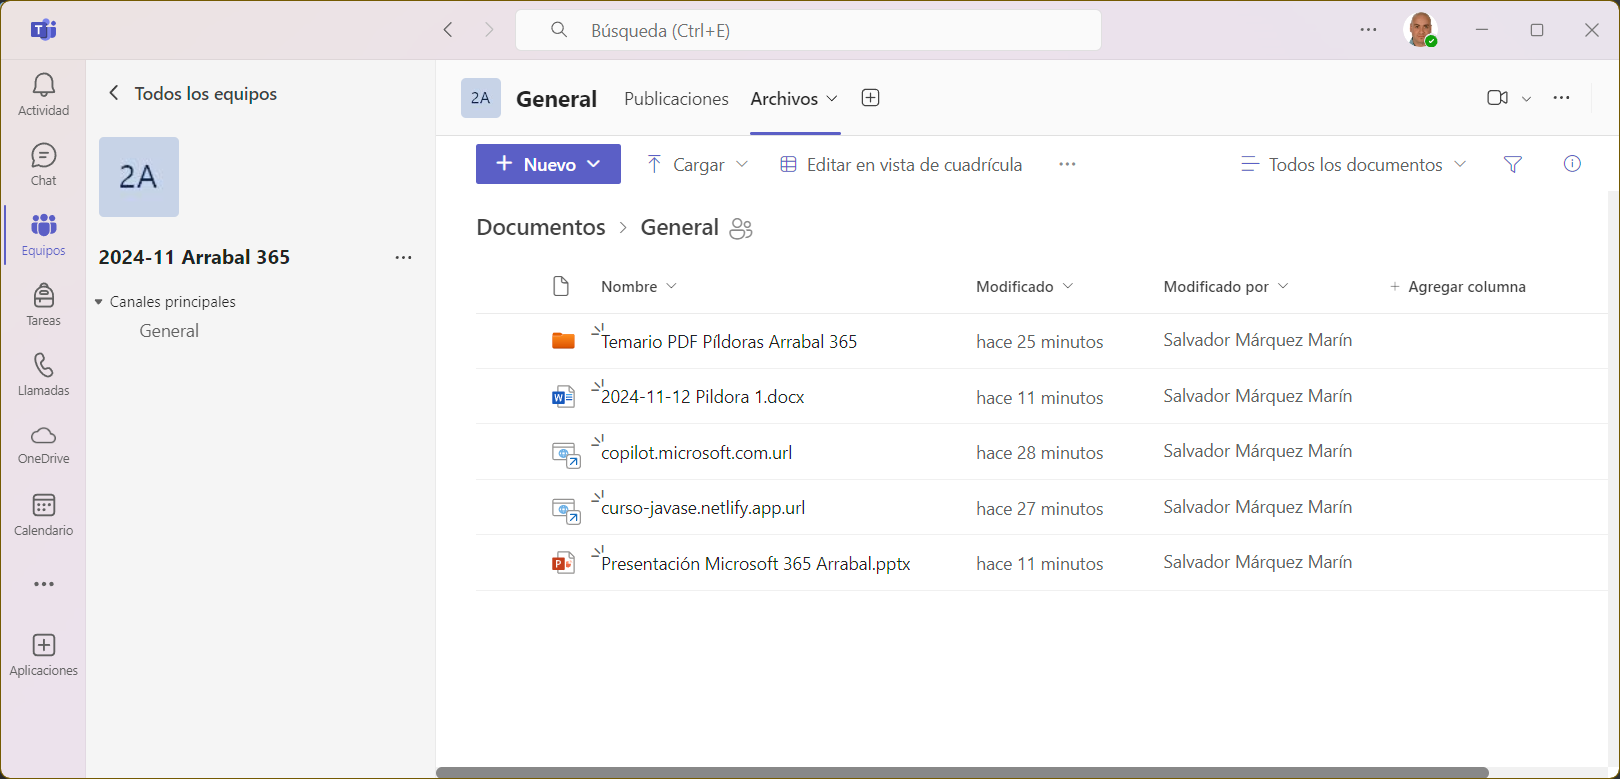Select the Archivos tab
Screen dimensions: 1620x779
pyautogui.click(x=784, y=98)
